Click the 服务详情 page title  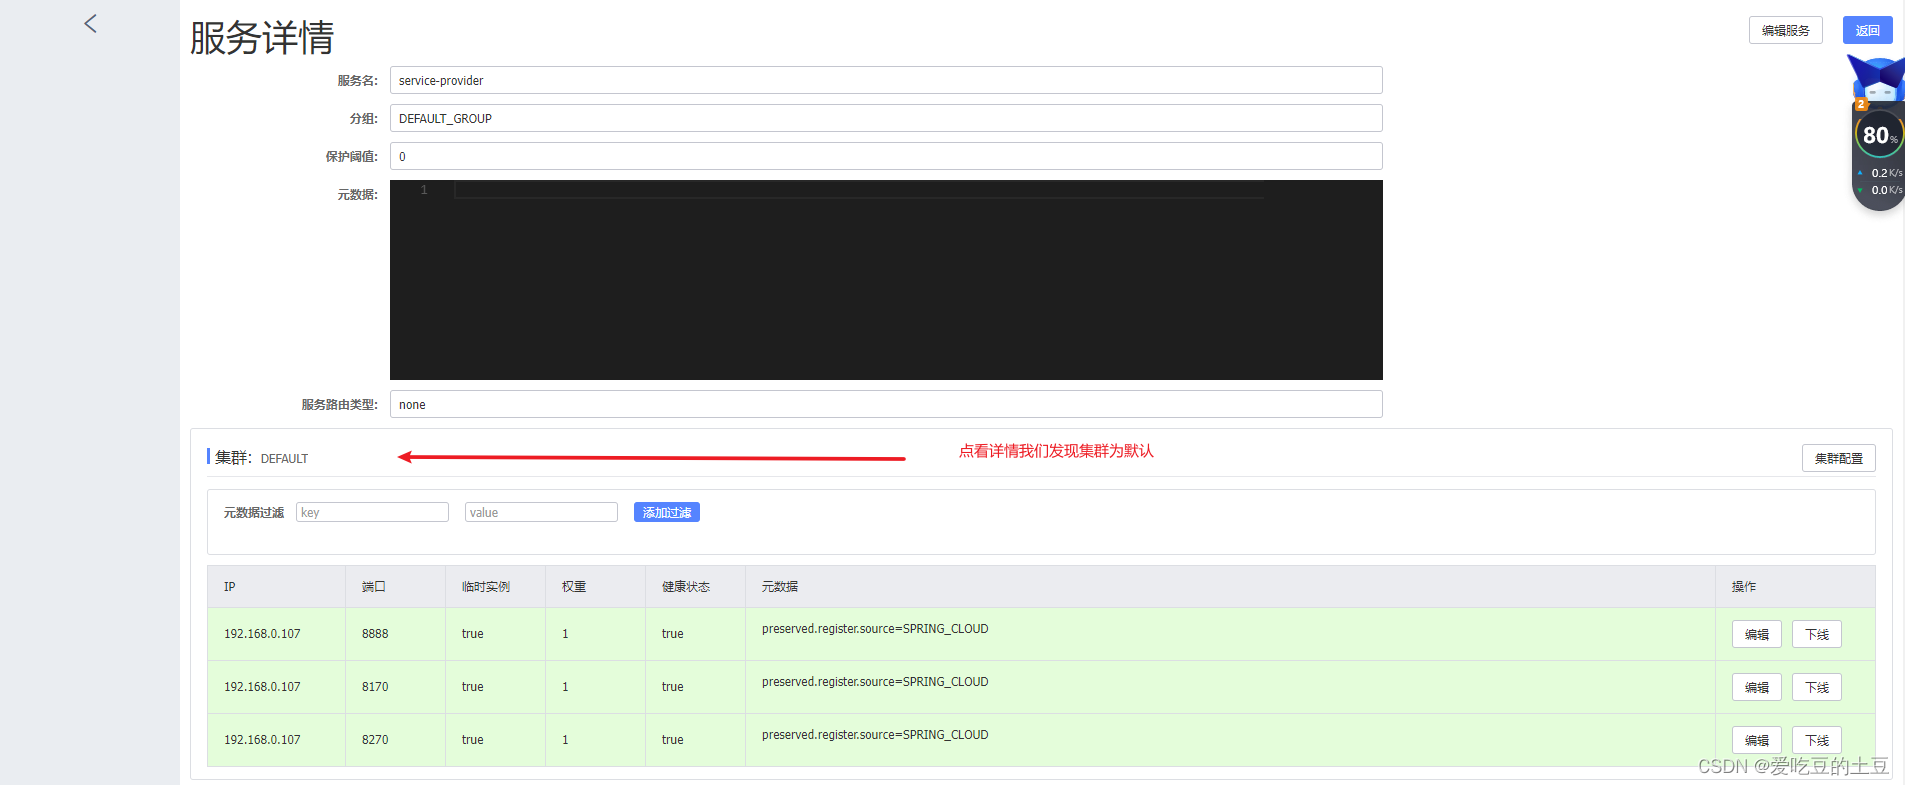click(262, 38)
